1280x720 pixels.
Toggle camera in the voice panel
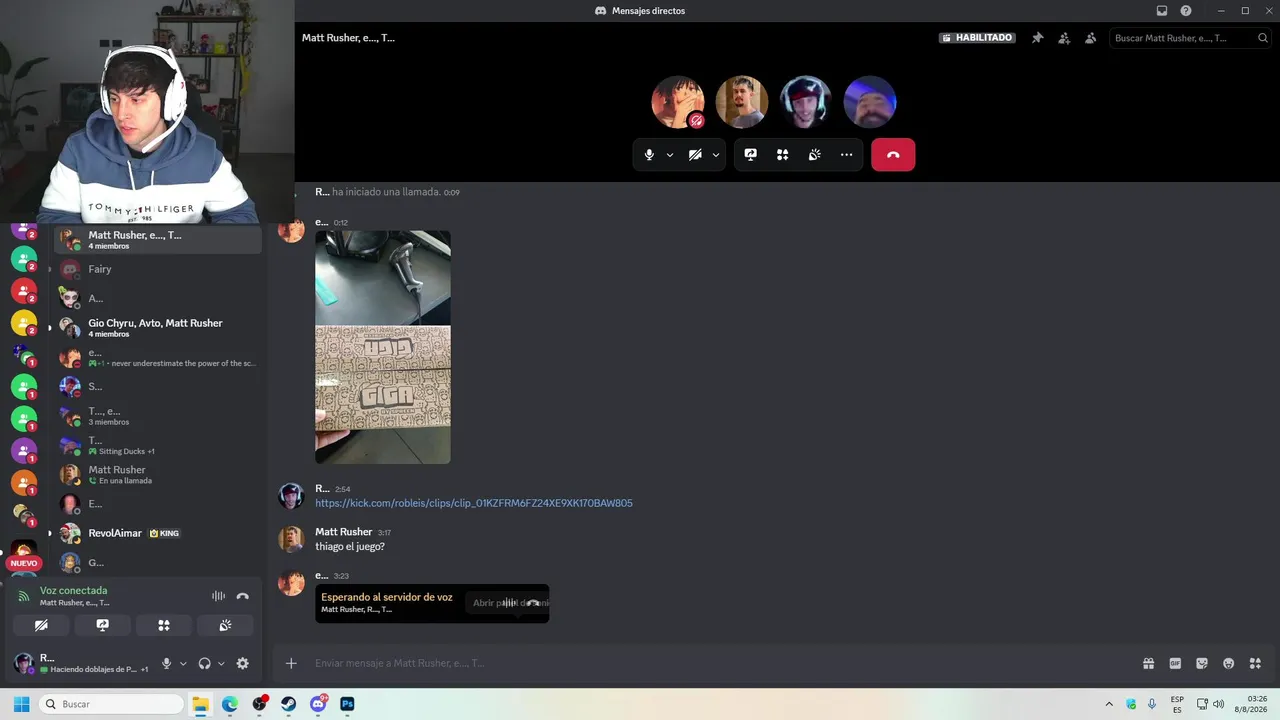41,625
